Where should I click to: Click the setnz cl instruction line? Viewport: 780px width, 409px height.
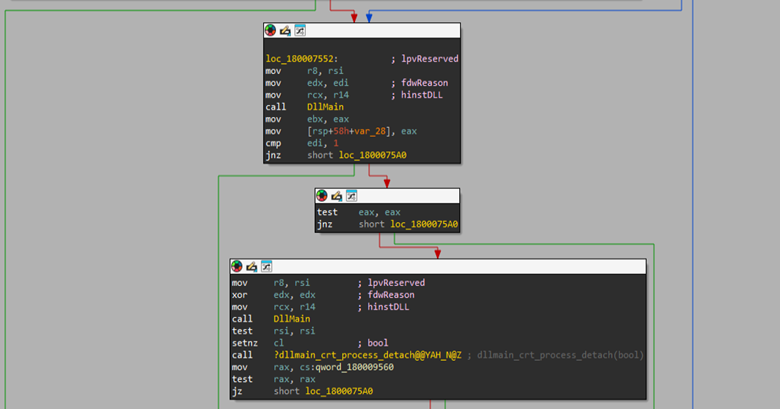click(x=260, y=343)
